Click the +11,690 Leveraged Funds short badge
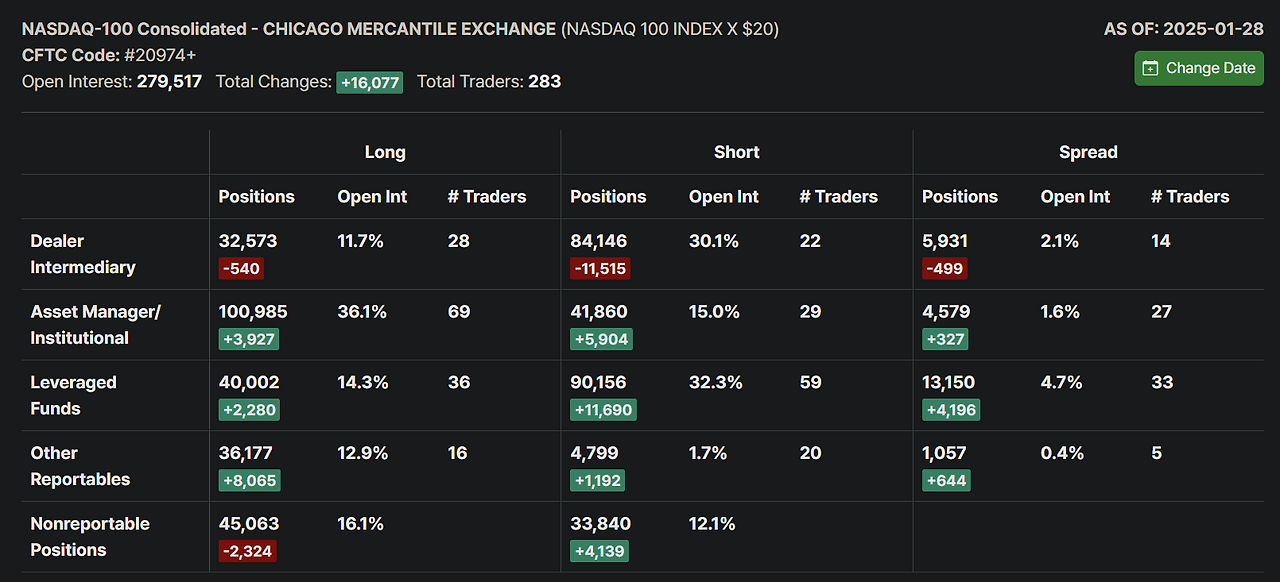 pyautogui.click(x=603, y=409)
